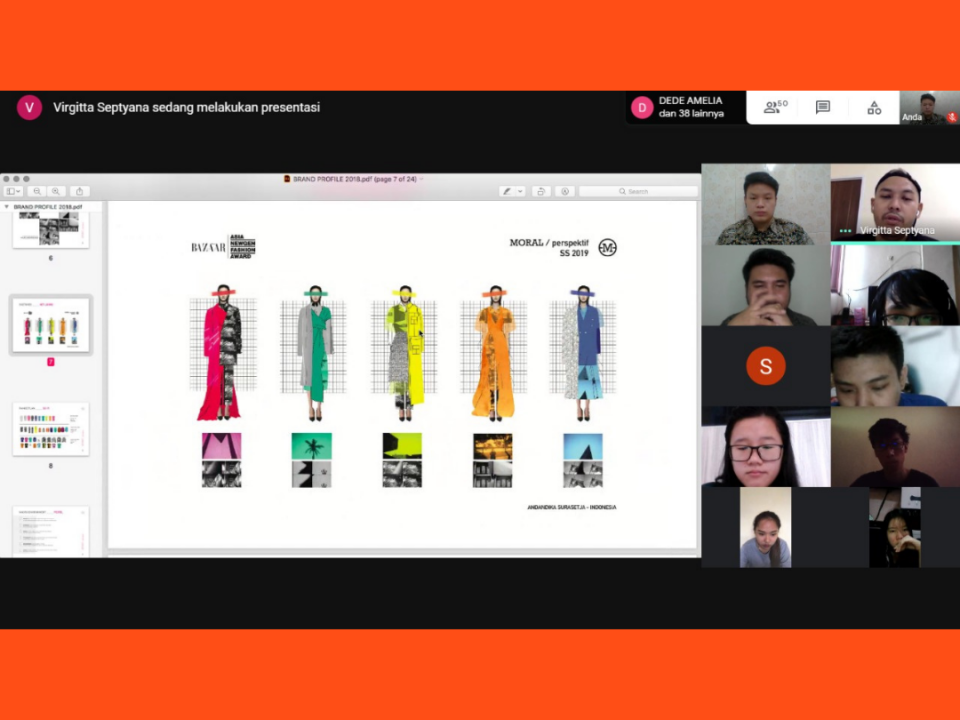This screenshot has width=960, height=720.
Task: Click the yellow-green mood image
Action: [x=402, y=446]
